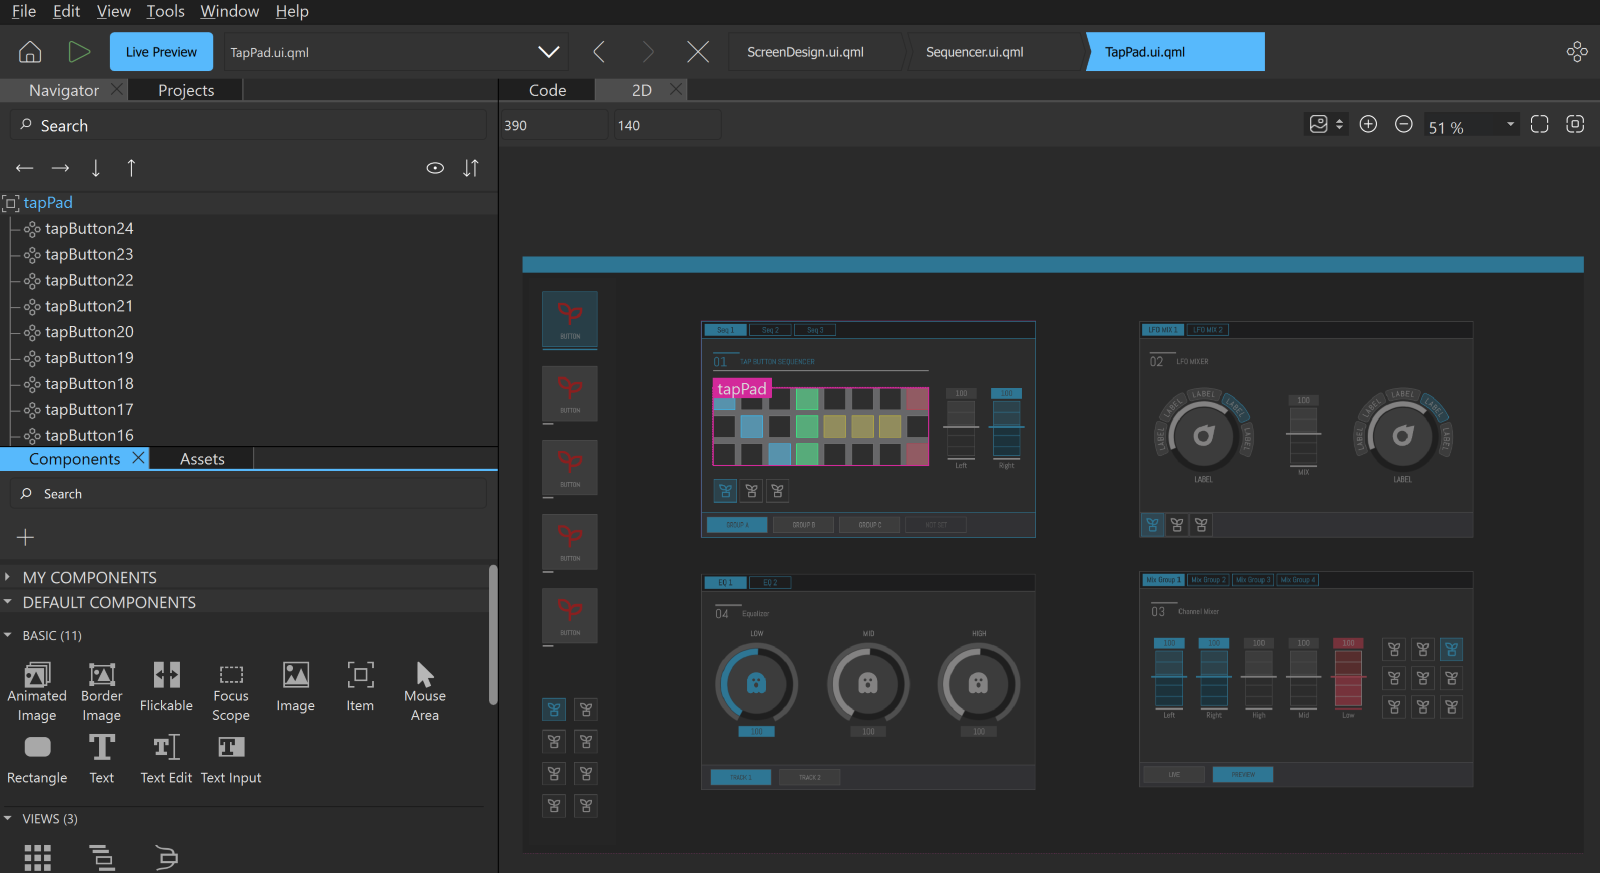
Task: Switch to the Assets tab
Action: point(202,459)
